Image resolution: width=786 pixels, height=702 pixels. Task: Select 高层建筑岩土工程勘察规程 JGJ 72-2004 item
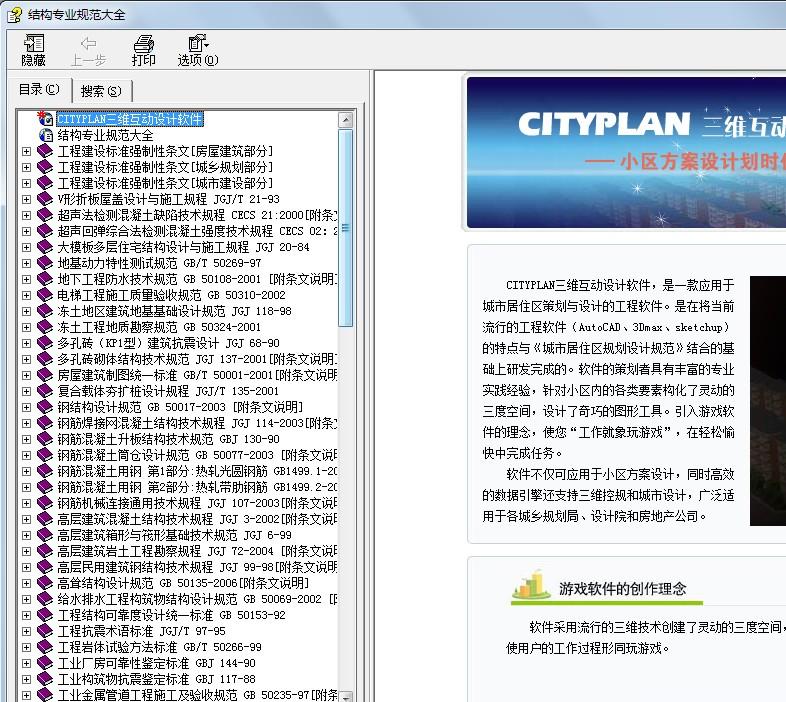pyautogui.click(x=197, y=551)
